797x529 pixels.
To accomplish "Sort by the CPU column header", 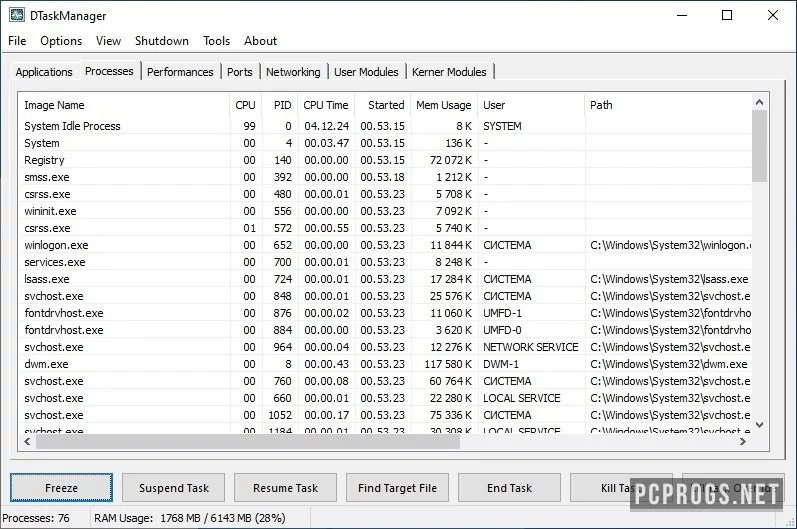I will [246, 105].
